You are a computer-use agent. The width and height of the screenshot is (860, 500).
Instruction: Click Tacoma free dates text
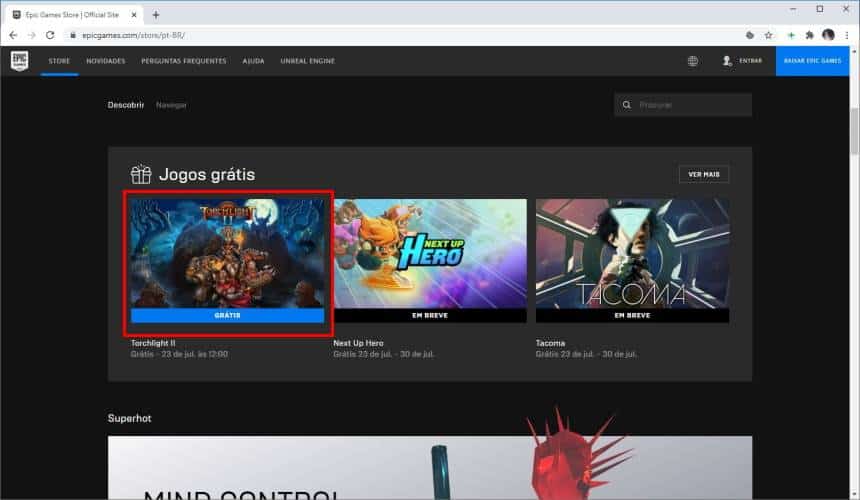(586, 354)
